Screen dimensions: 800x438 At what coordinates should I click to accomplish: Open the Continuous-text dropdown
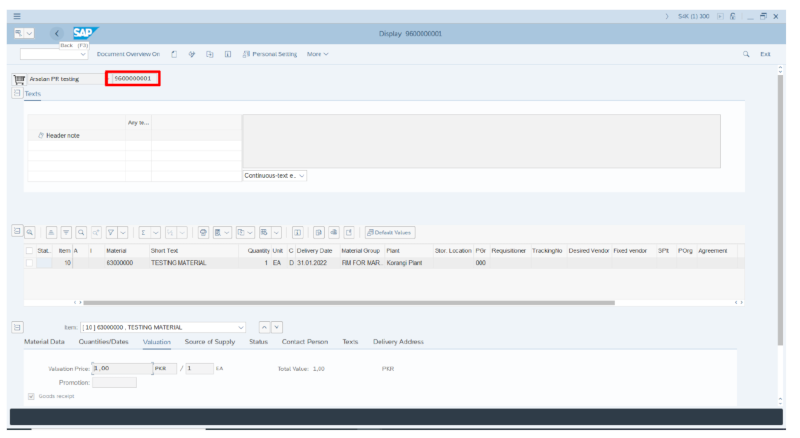[x=275, y=175]
